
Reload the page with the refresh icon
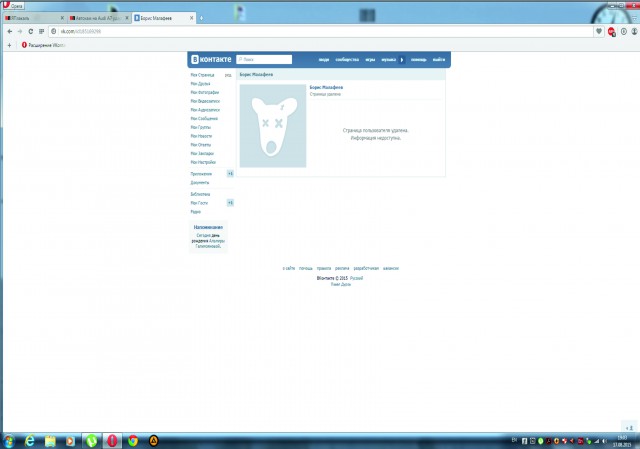point(30,31)
